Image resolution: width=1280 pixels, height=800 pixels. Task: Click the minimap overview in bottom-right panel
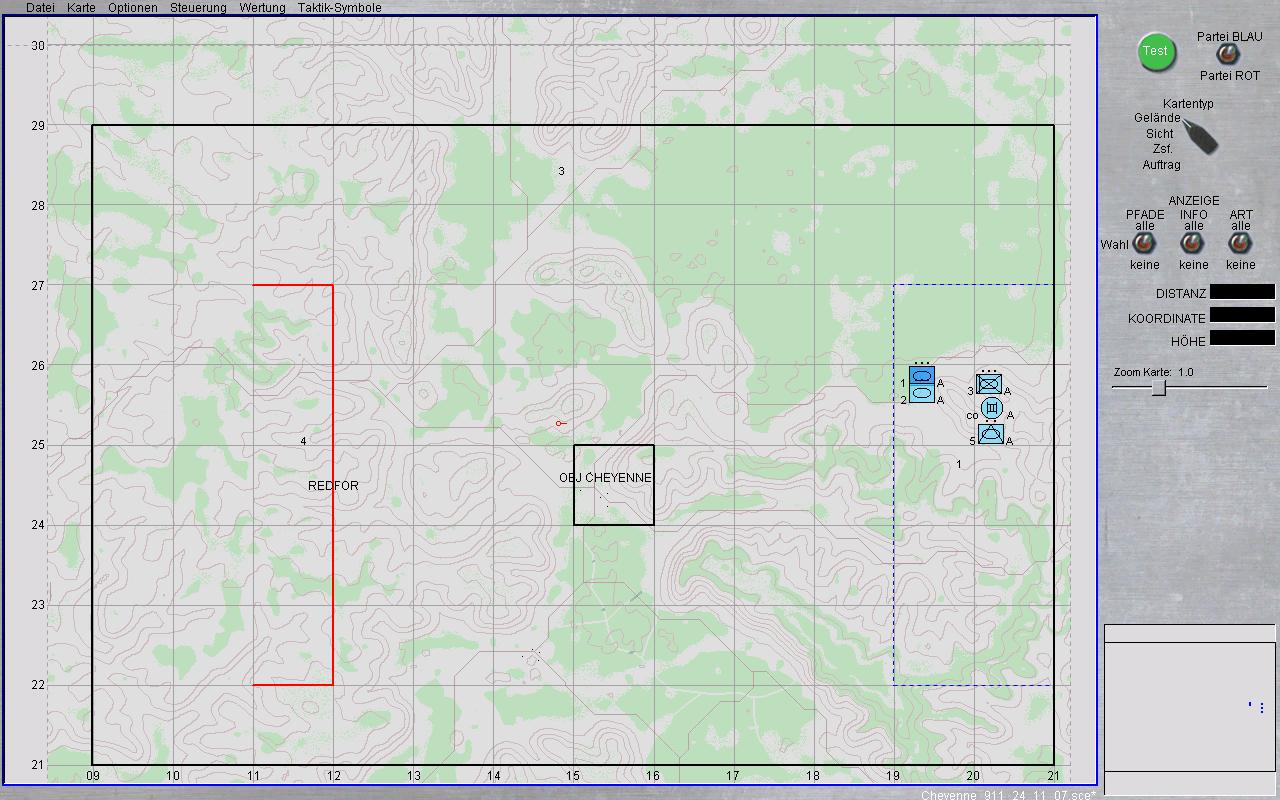point(1190,706)
